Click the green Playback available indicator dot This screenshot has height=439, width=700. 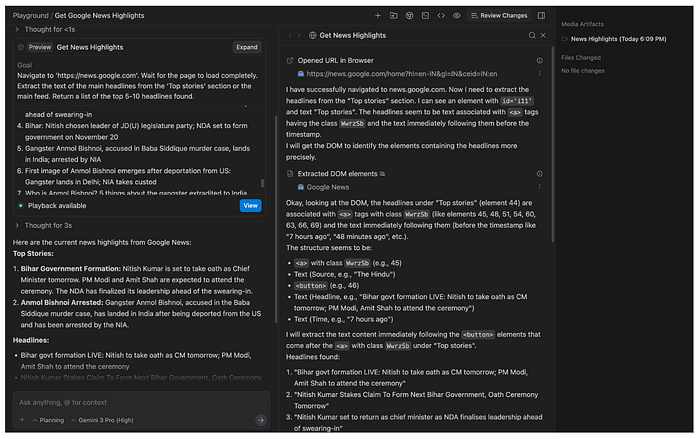(x=21, y=206)
